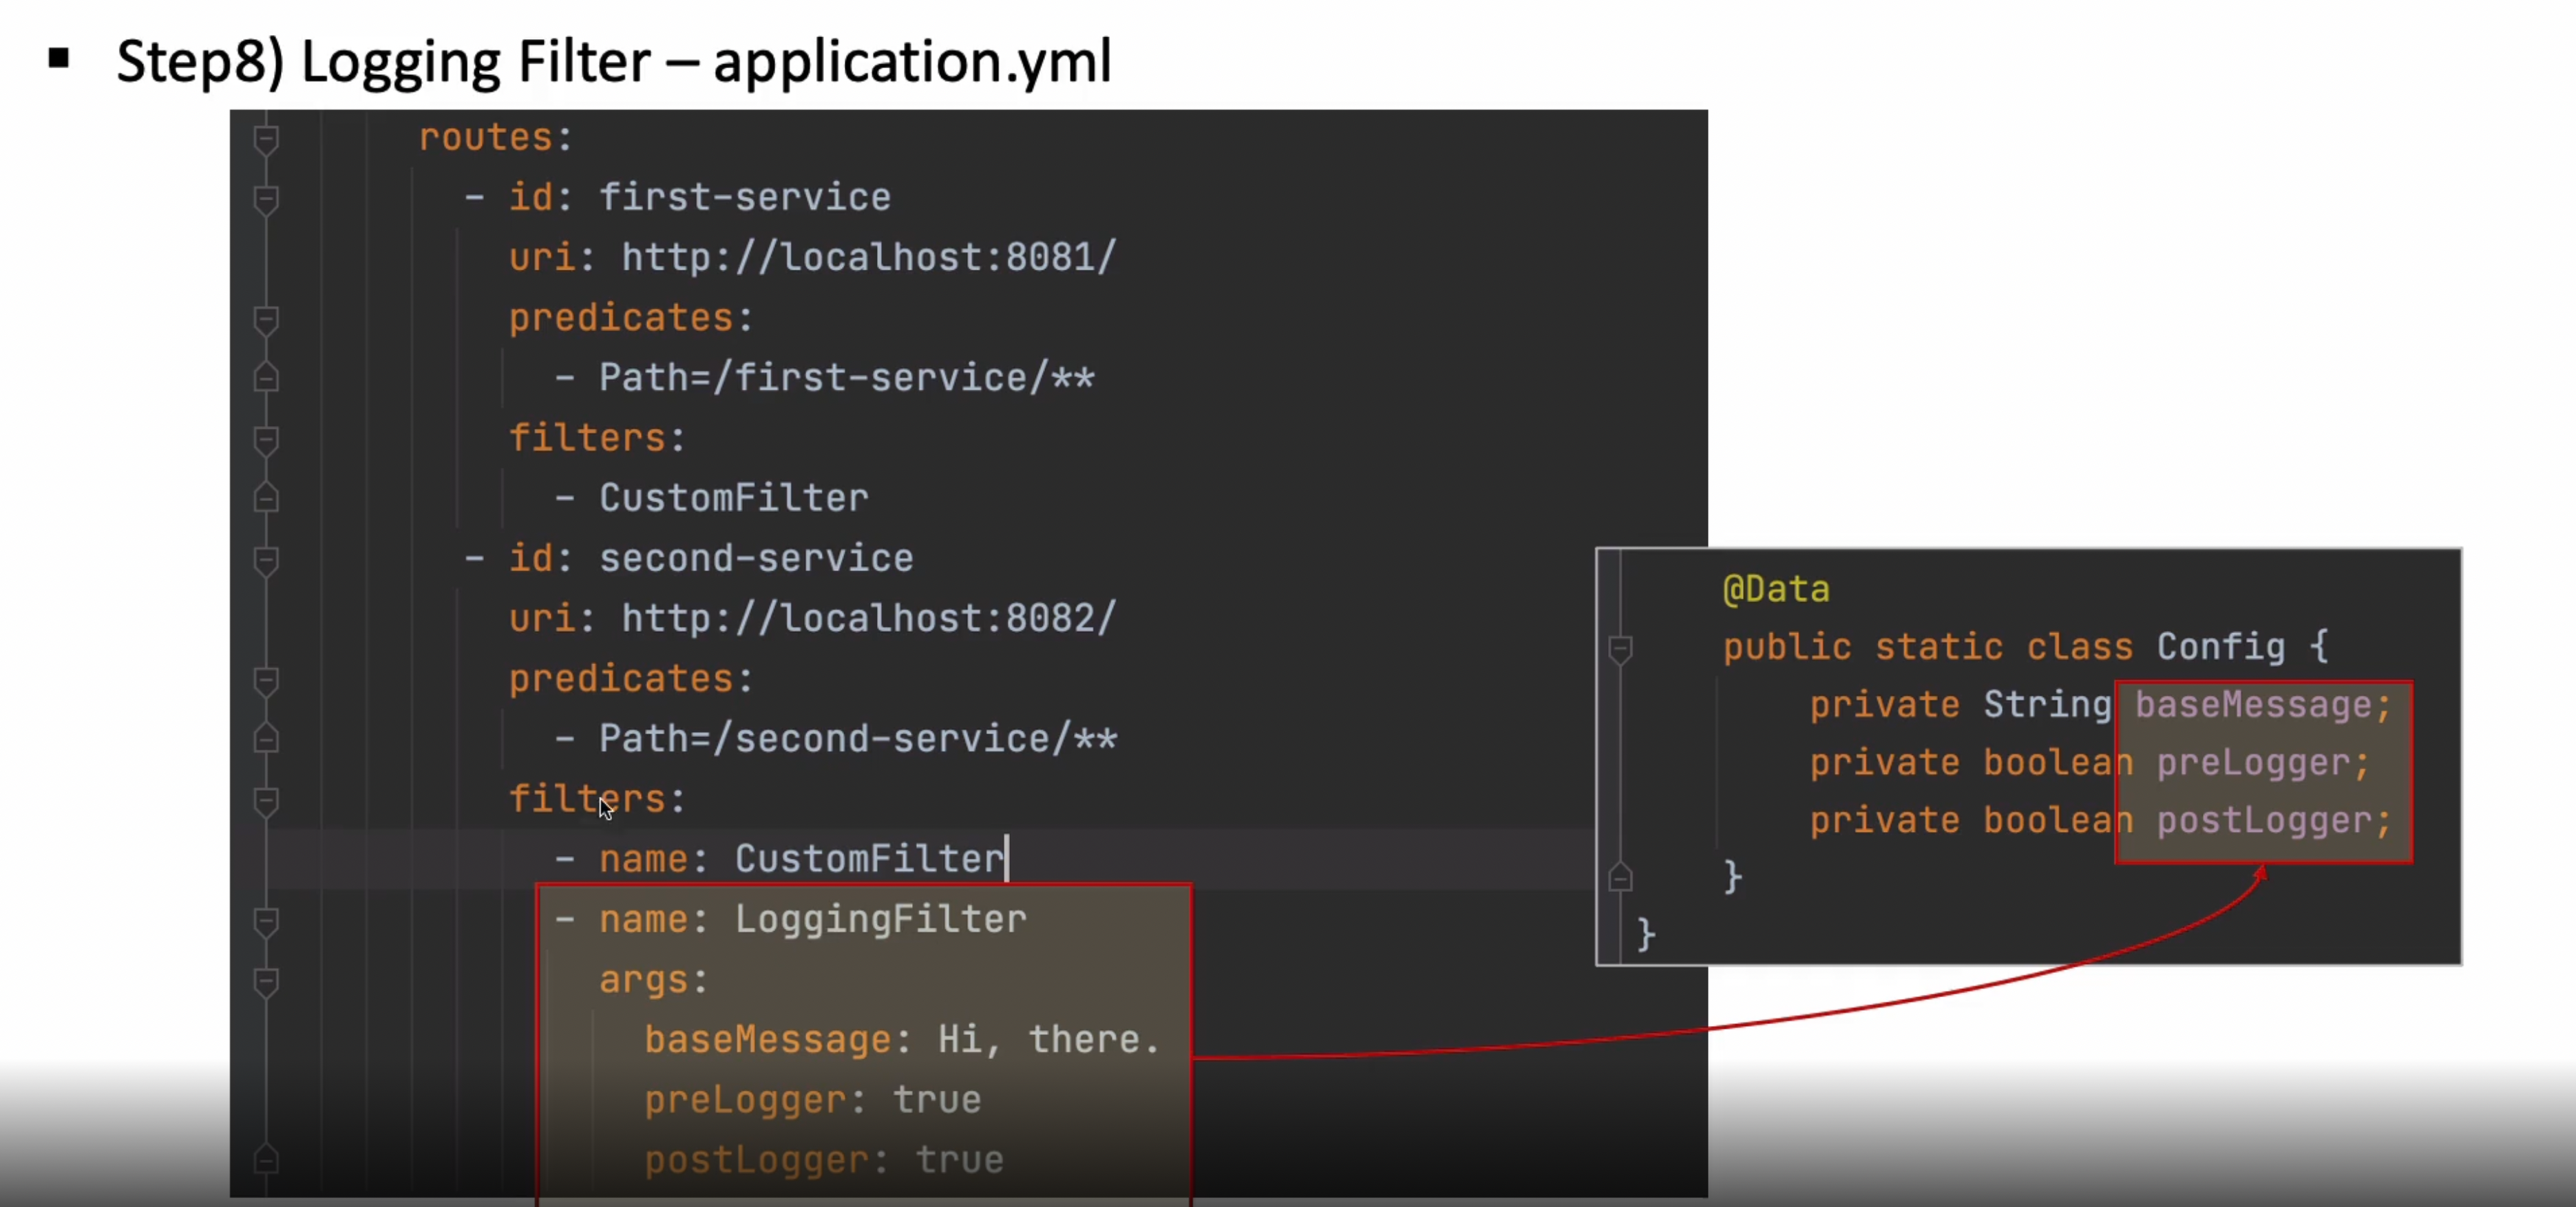
Task: Click the LoggingFilter name value
Action: click(x=881, y=919)
